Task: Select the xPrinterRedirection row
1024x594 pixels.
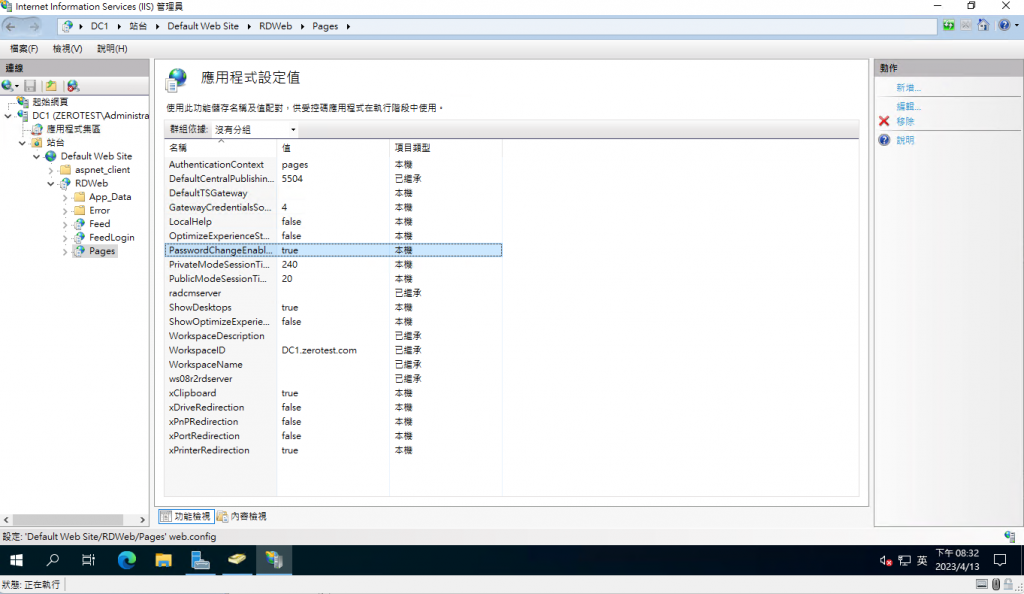Action: [333, 450]
